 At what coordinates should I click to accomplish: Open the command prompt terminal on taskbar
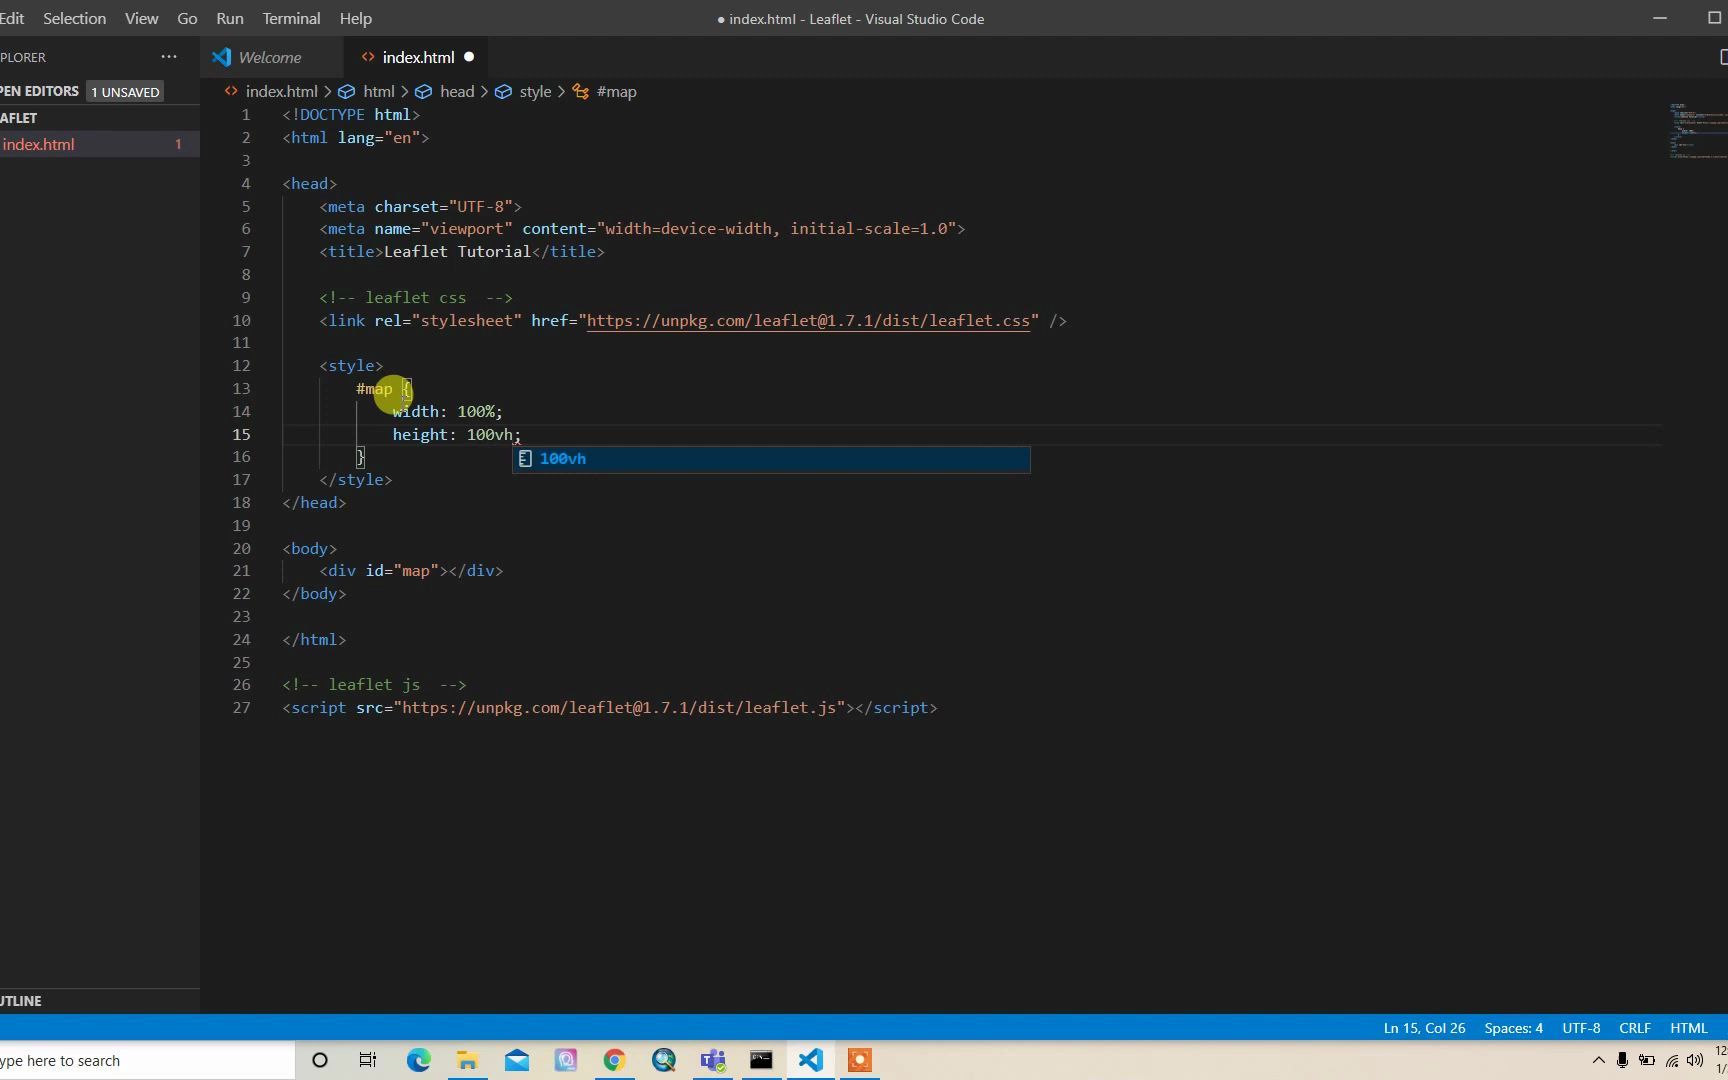pyautogui.click(x=761, y=1061)
